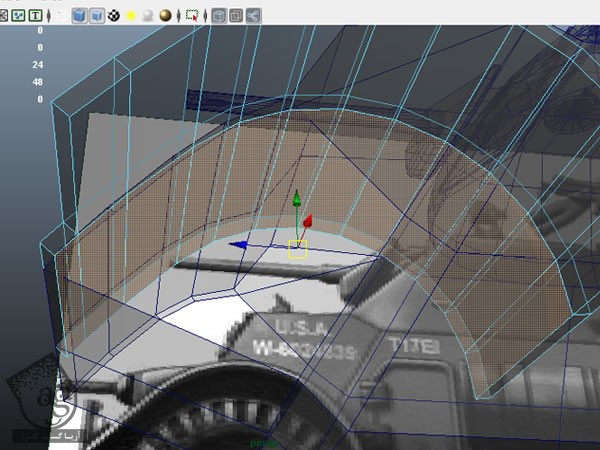Viewport: 600px width, 450px height.
Task: Click separator handle before the X-Ray icons
Action: point(206,15)
